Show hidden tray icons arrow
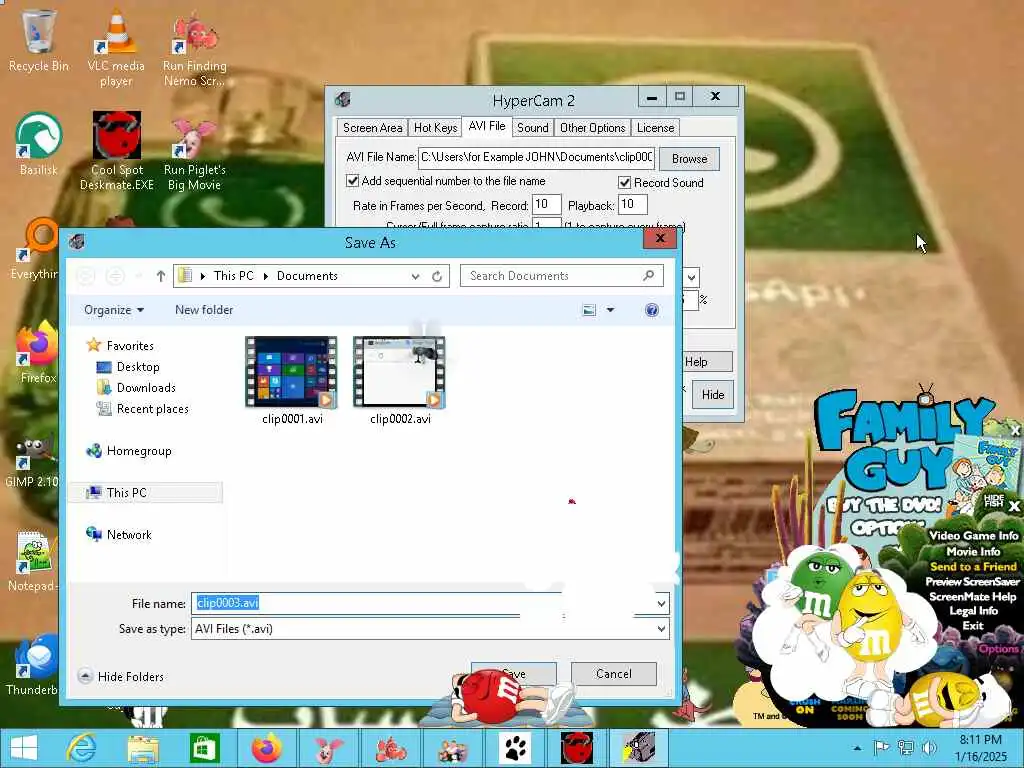Viewport: 1024px width, 768px height. click(x=857, y=748)
